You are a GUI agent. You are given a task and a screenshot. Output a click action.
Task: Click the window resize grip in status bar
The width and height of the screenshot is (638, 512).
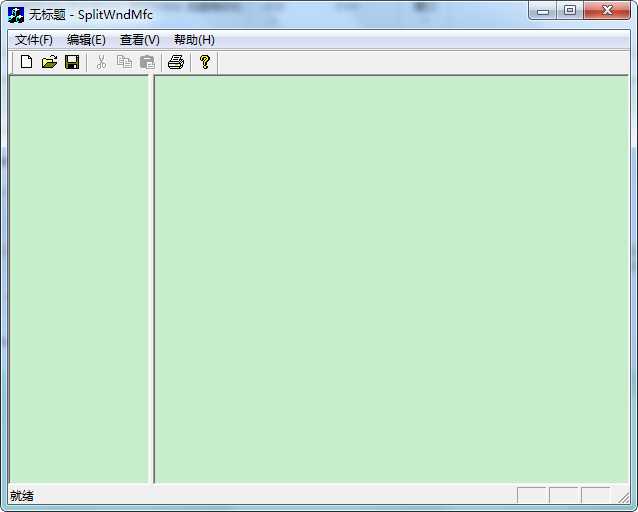coord(623,497)
